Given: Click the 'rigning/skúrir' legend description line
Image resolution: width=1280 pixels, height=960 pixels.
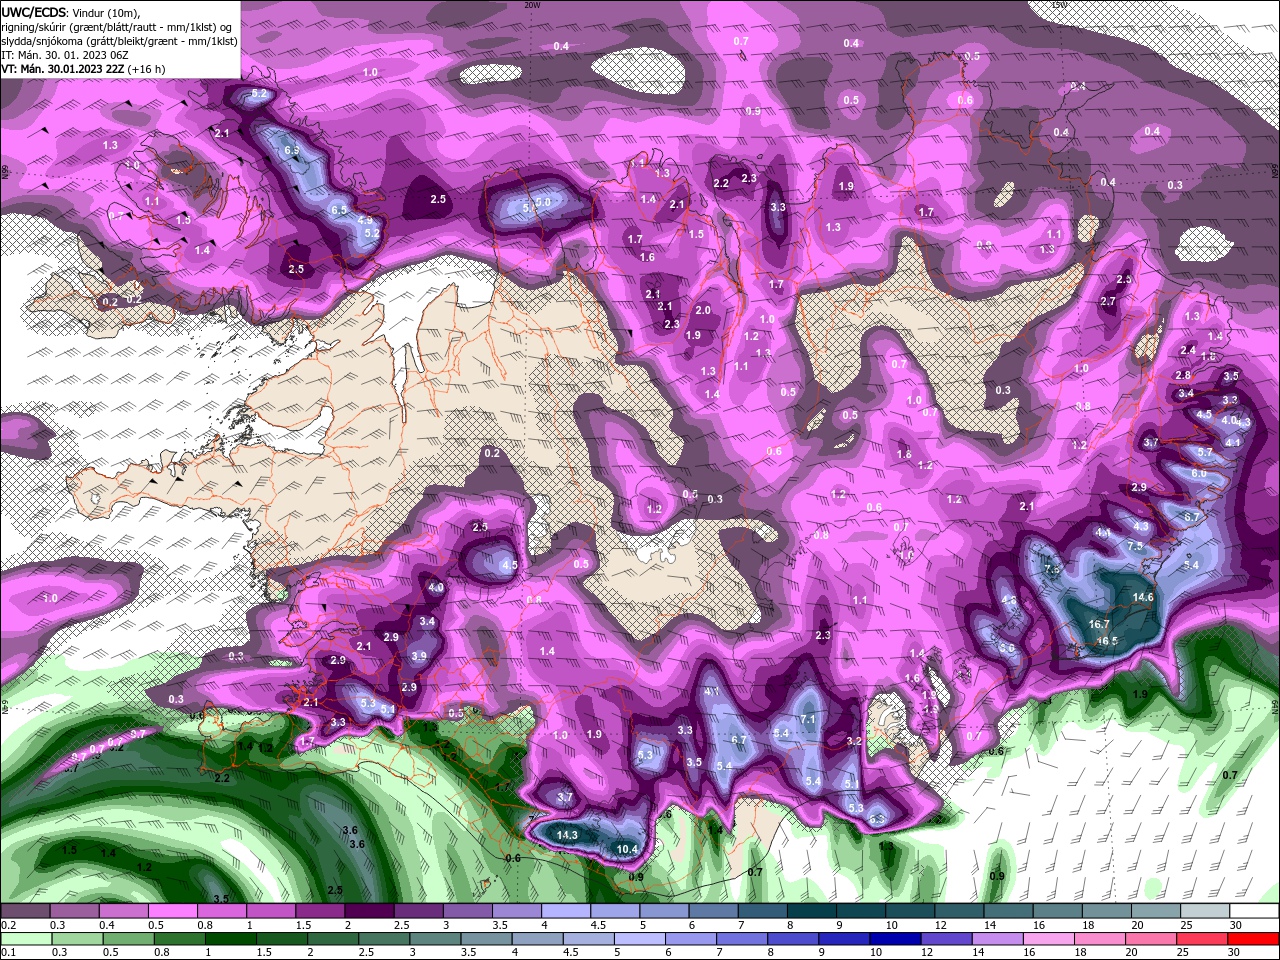Looking at the screenshot, I should (x=116, y=26).
